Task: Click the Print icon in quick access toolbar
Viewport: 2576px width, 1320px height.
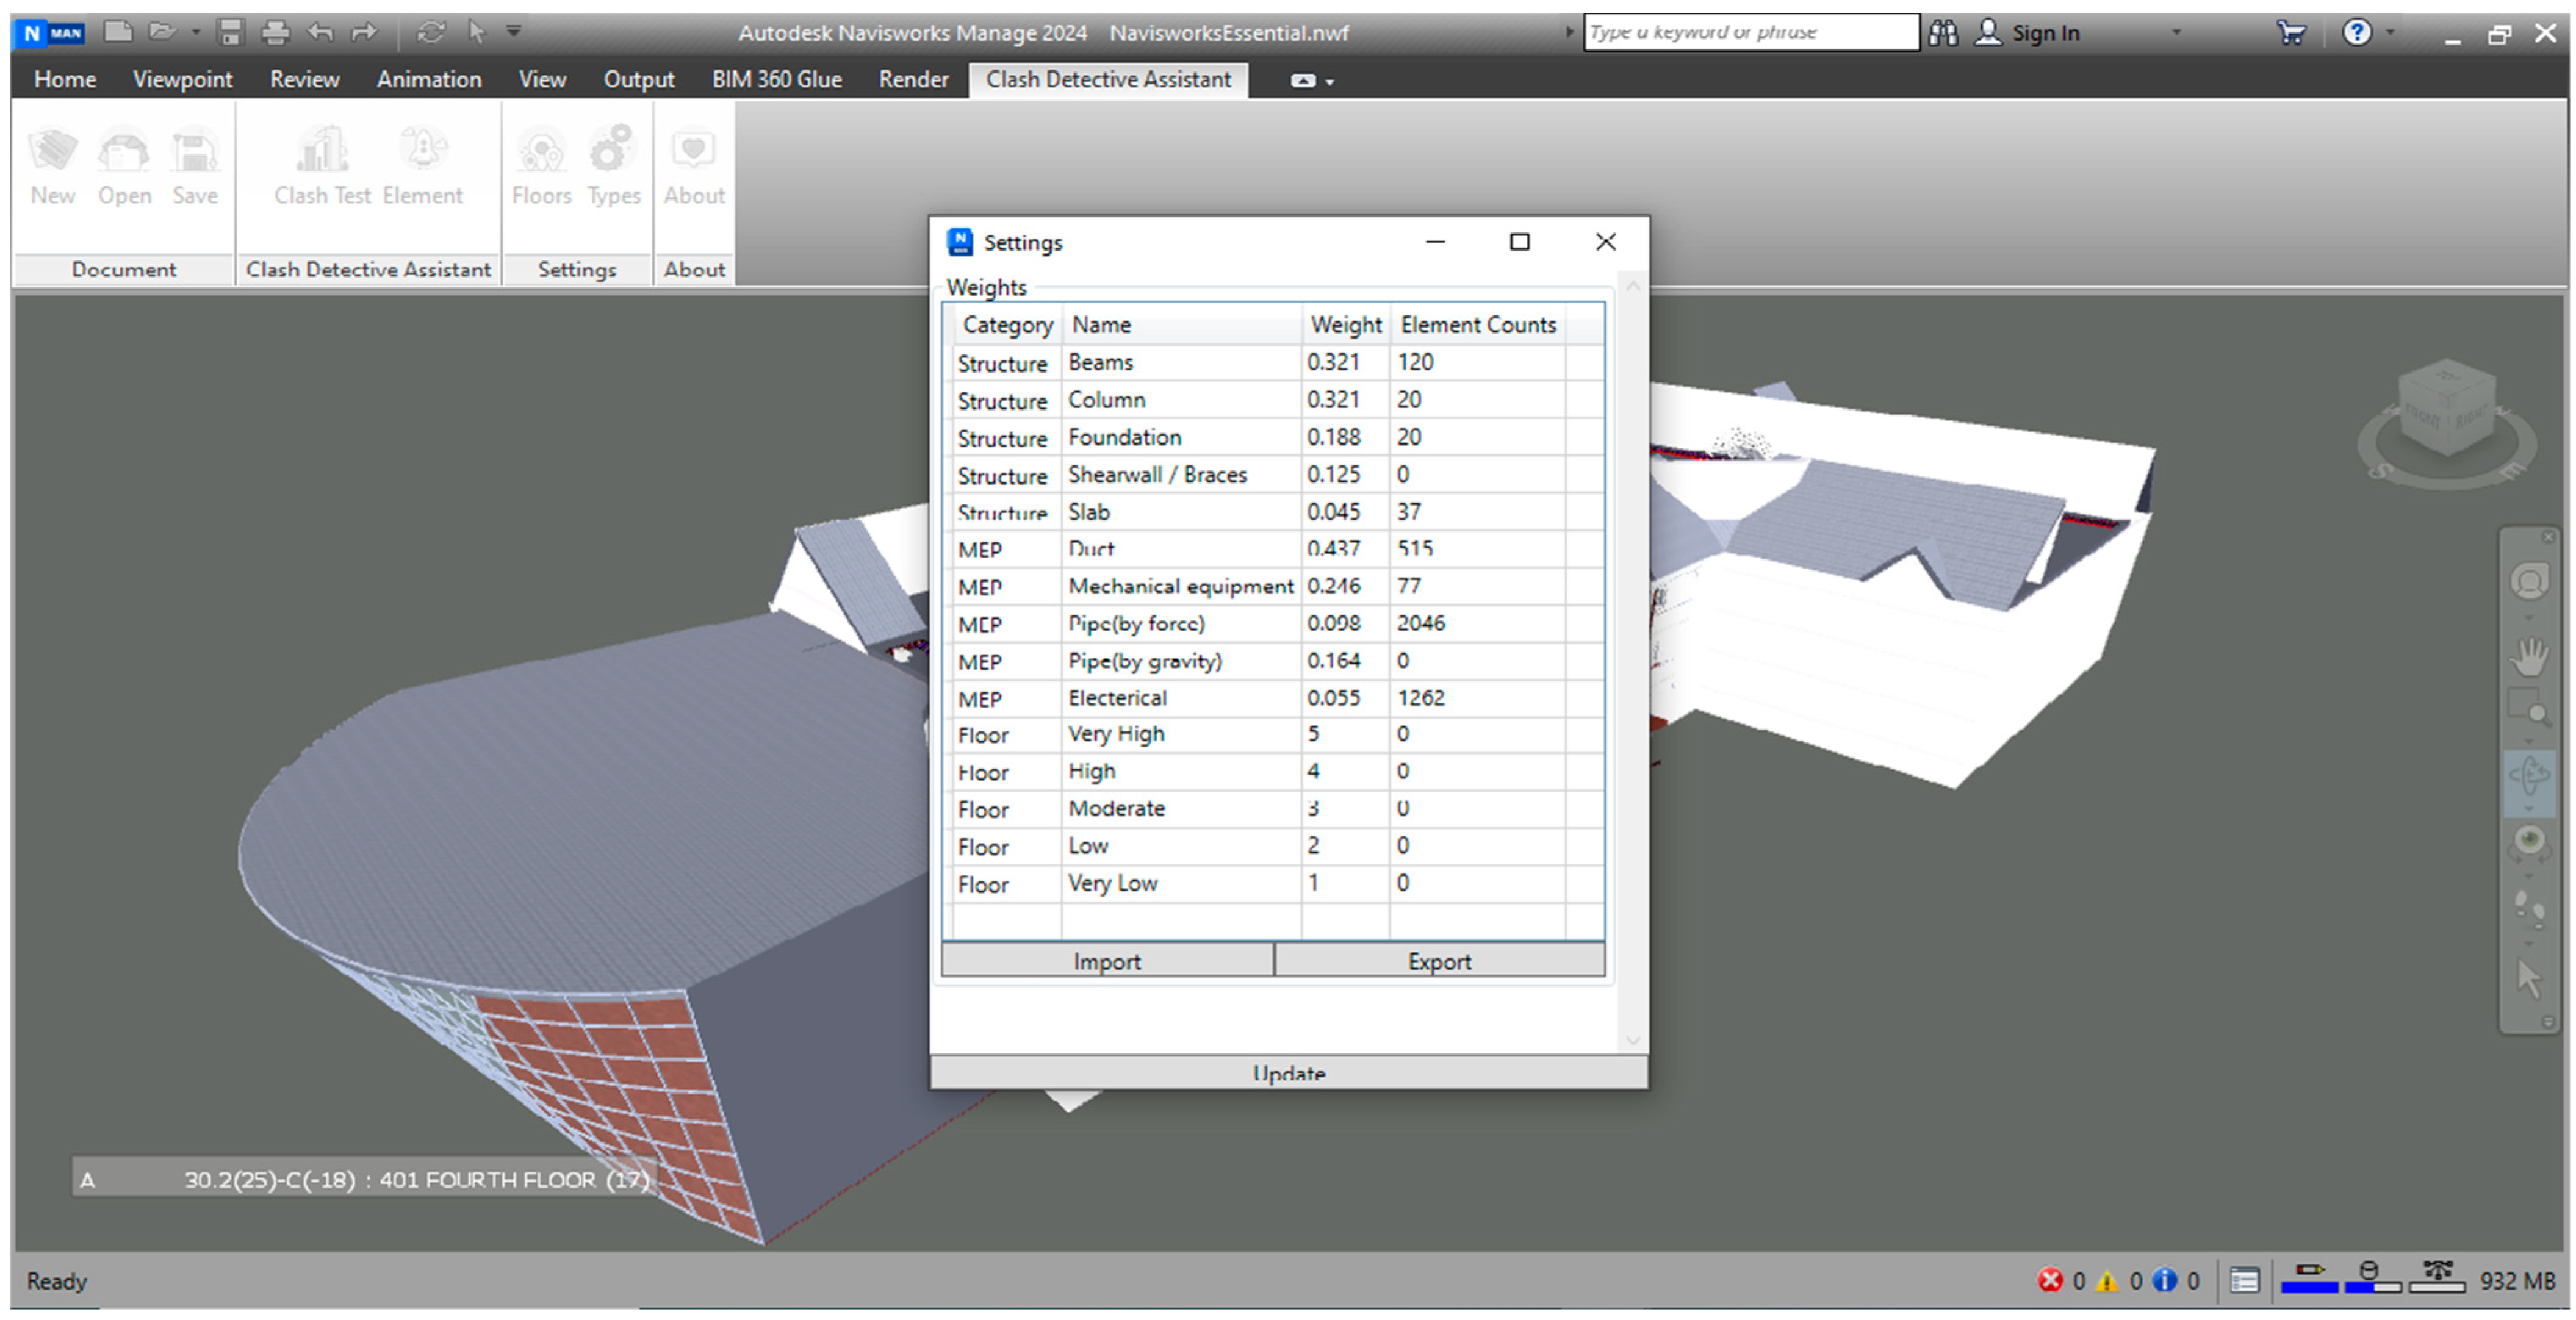Action: coord(275,32)
